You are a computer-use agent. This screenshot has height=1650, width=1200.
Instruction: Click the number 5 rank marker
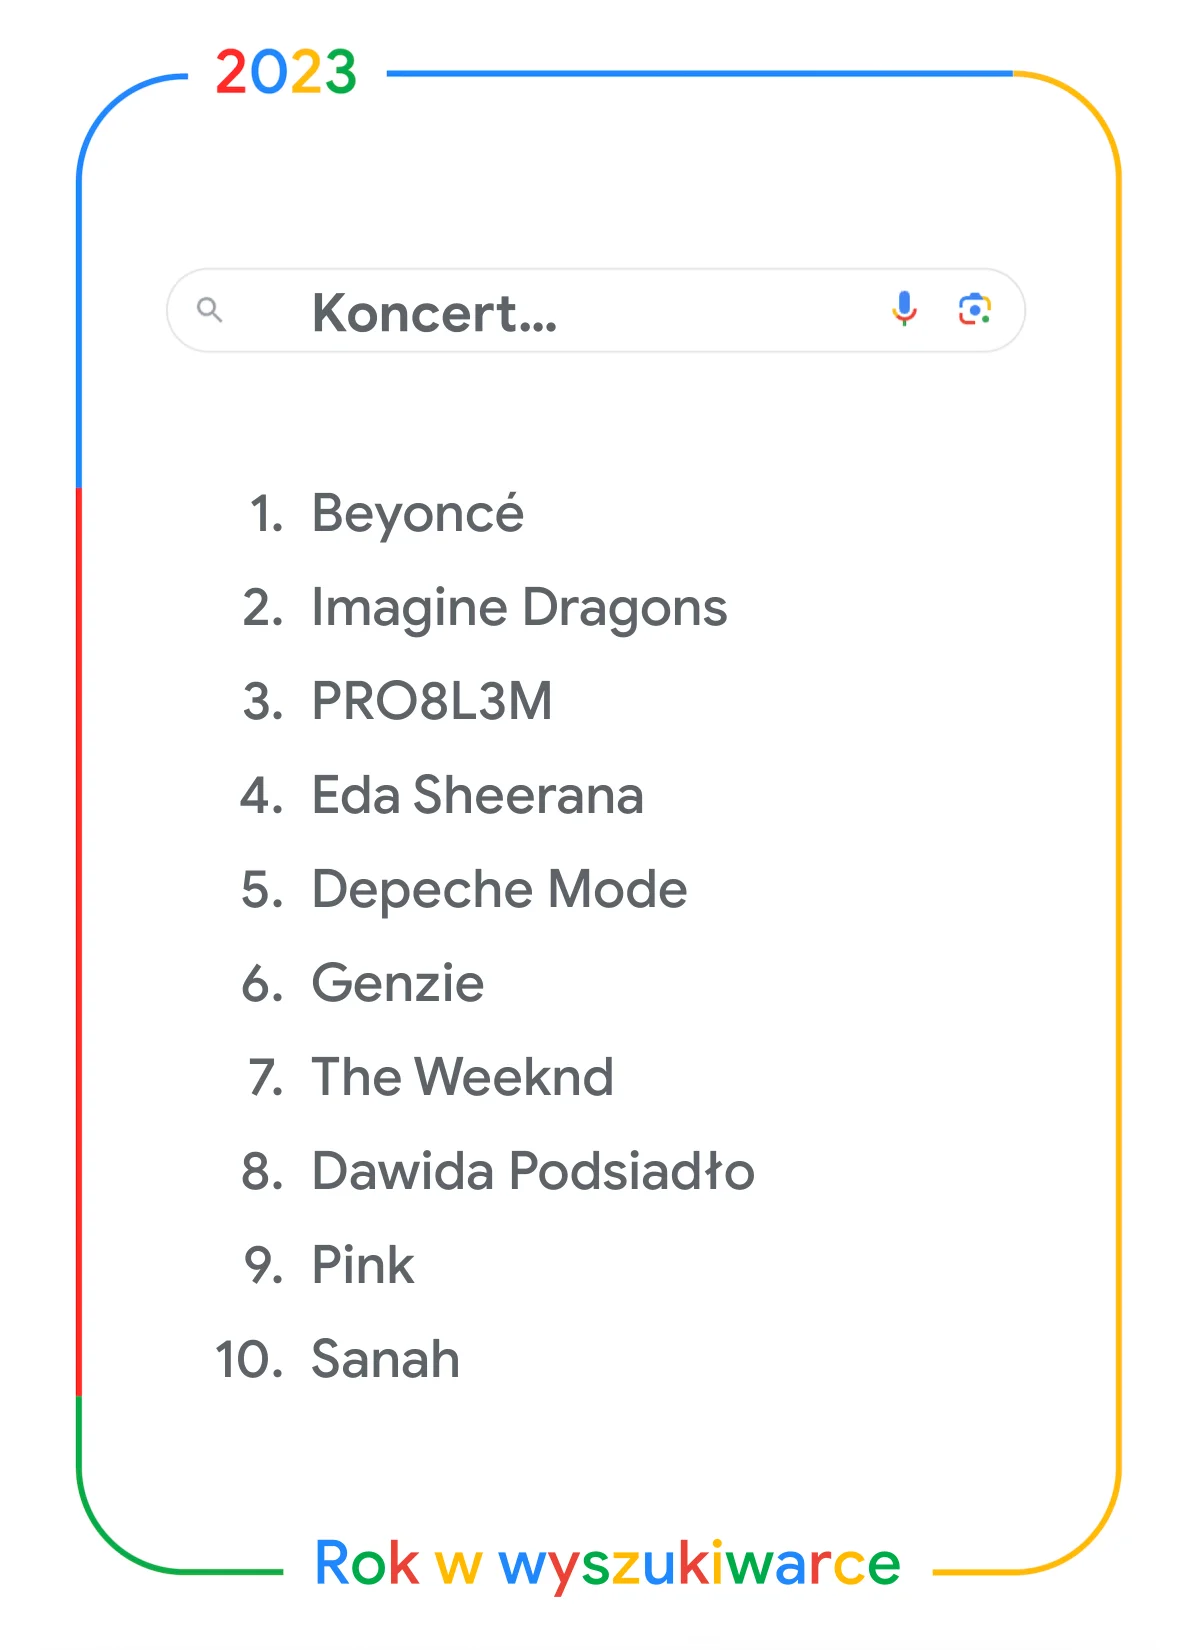pos(263,890)
